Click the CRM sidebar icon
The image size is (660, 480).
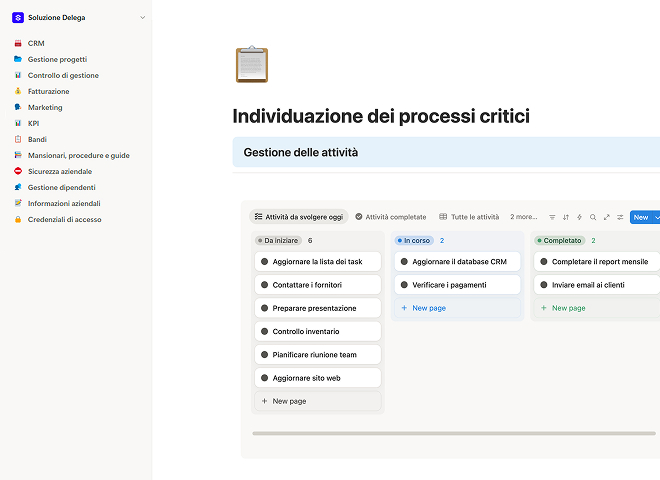click(18, 43)
